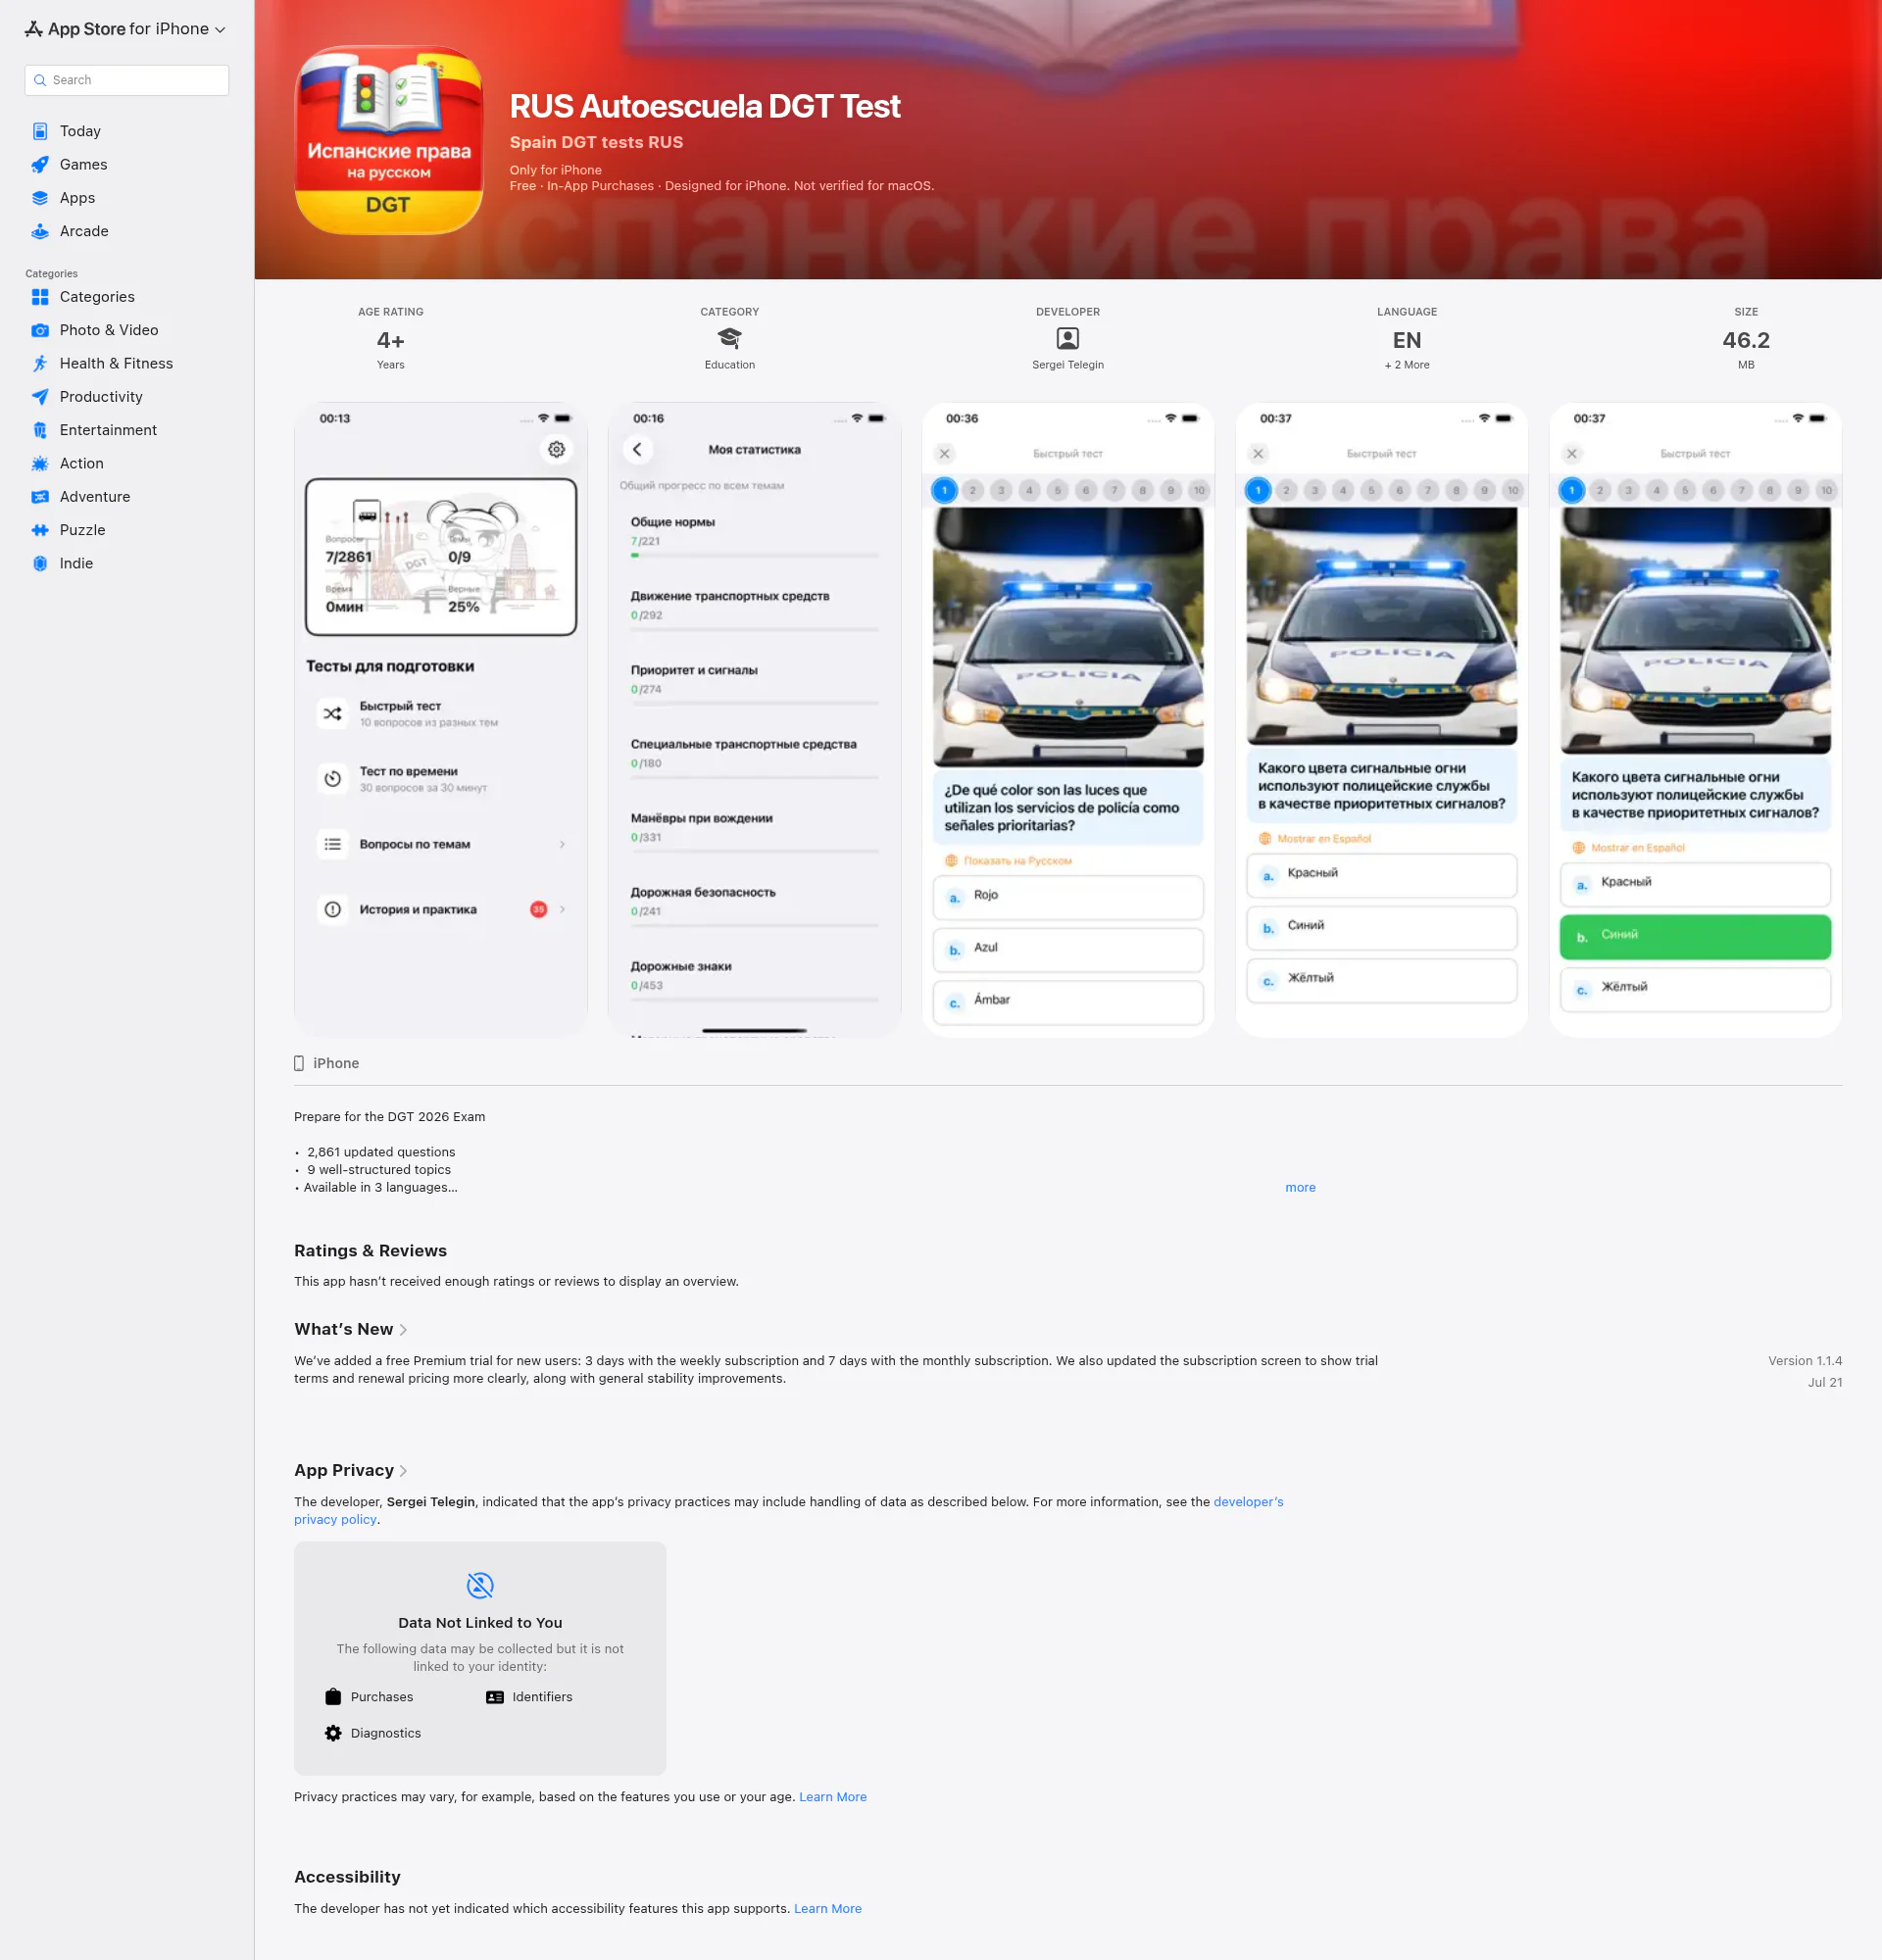Select the Health & Fitness runner icon

pyautogui.click(x=40, y=363)
